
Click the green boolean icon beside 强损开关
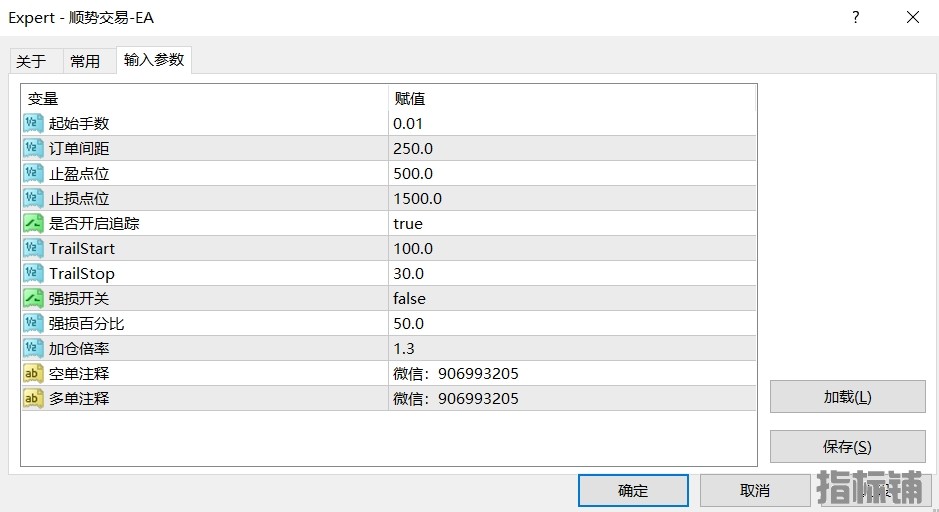click(x=34, y=298)
